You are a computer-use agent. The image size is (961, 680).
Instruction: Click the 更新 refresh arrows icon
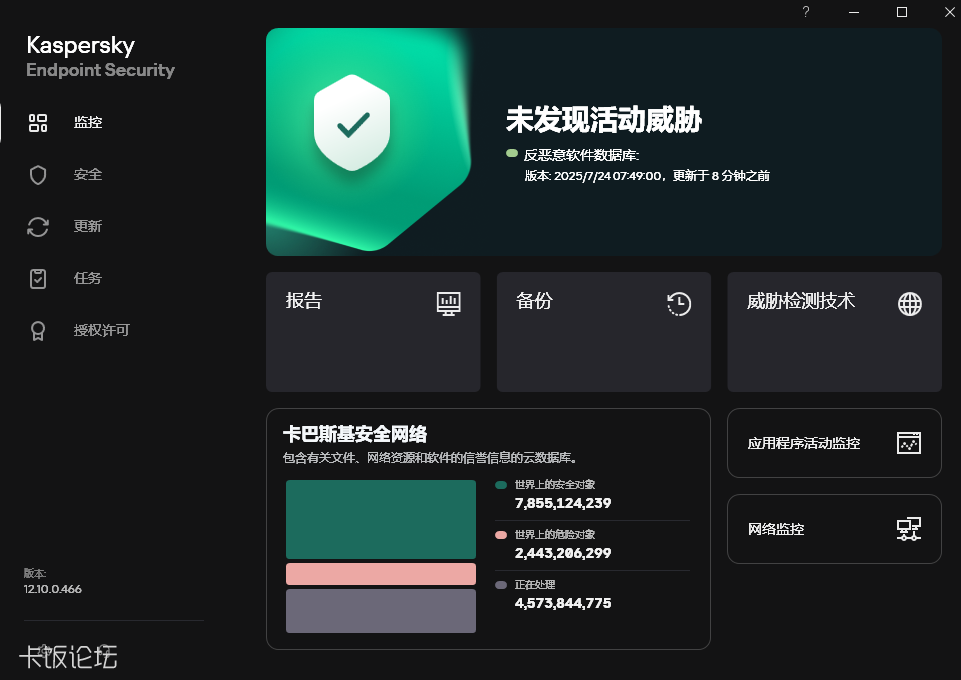[x=38, y=227]
